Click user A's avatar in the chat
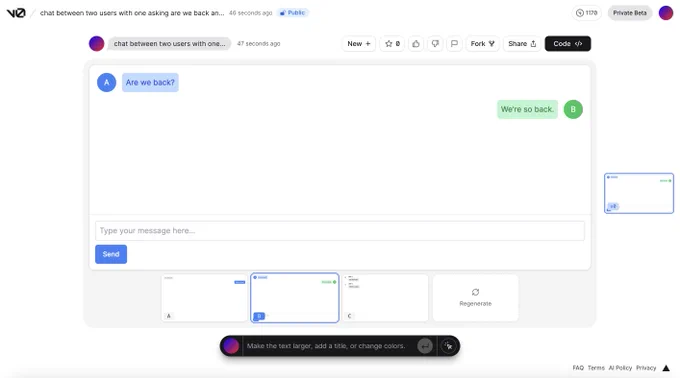This screenshot has height=378, width=680. (106, 82)
